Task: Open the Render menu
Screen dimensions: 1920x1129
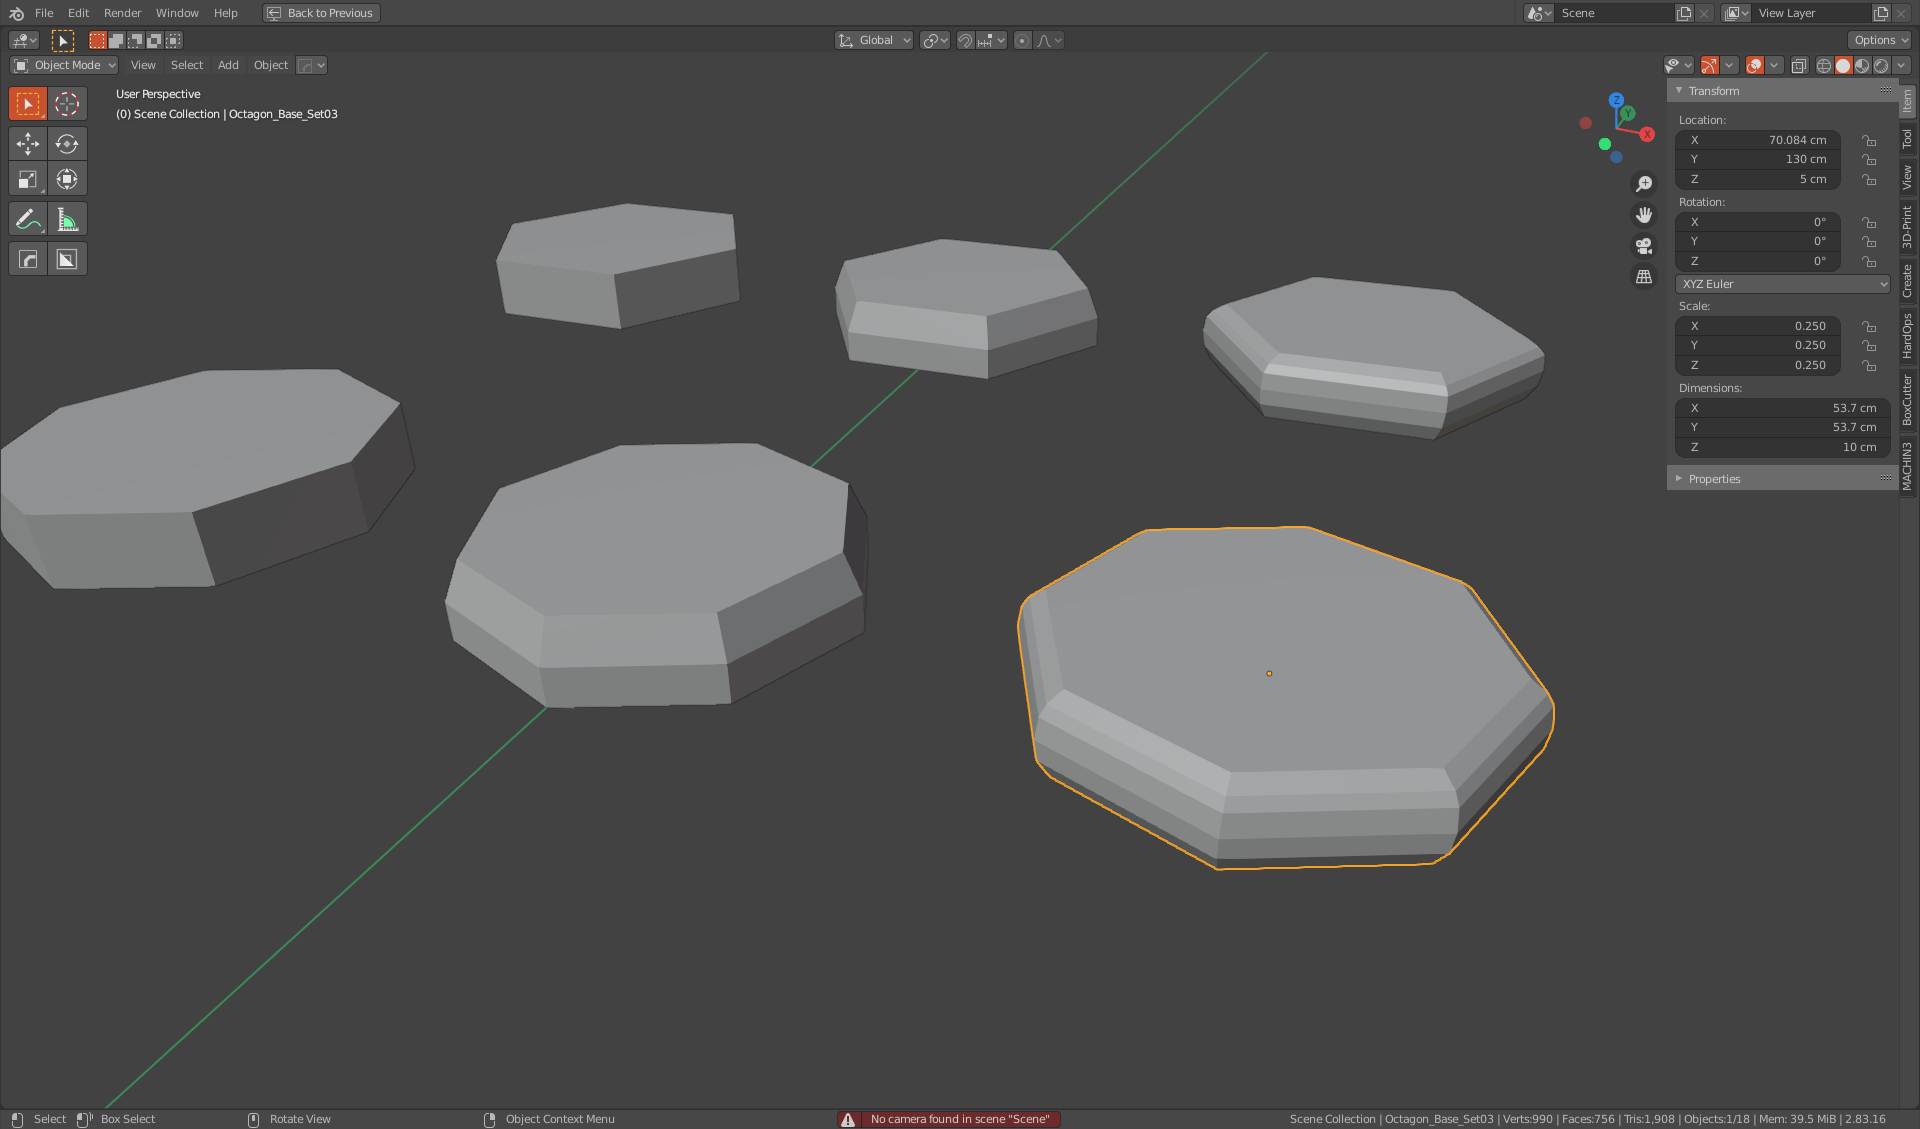Action: point(122,13)
